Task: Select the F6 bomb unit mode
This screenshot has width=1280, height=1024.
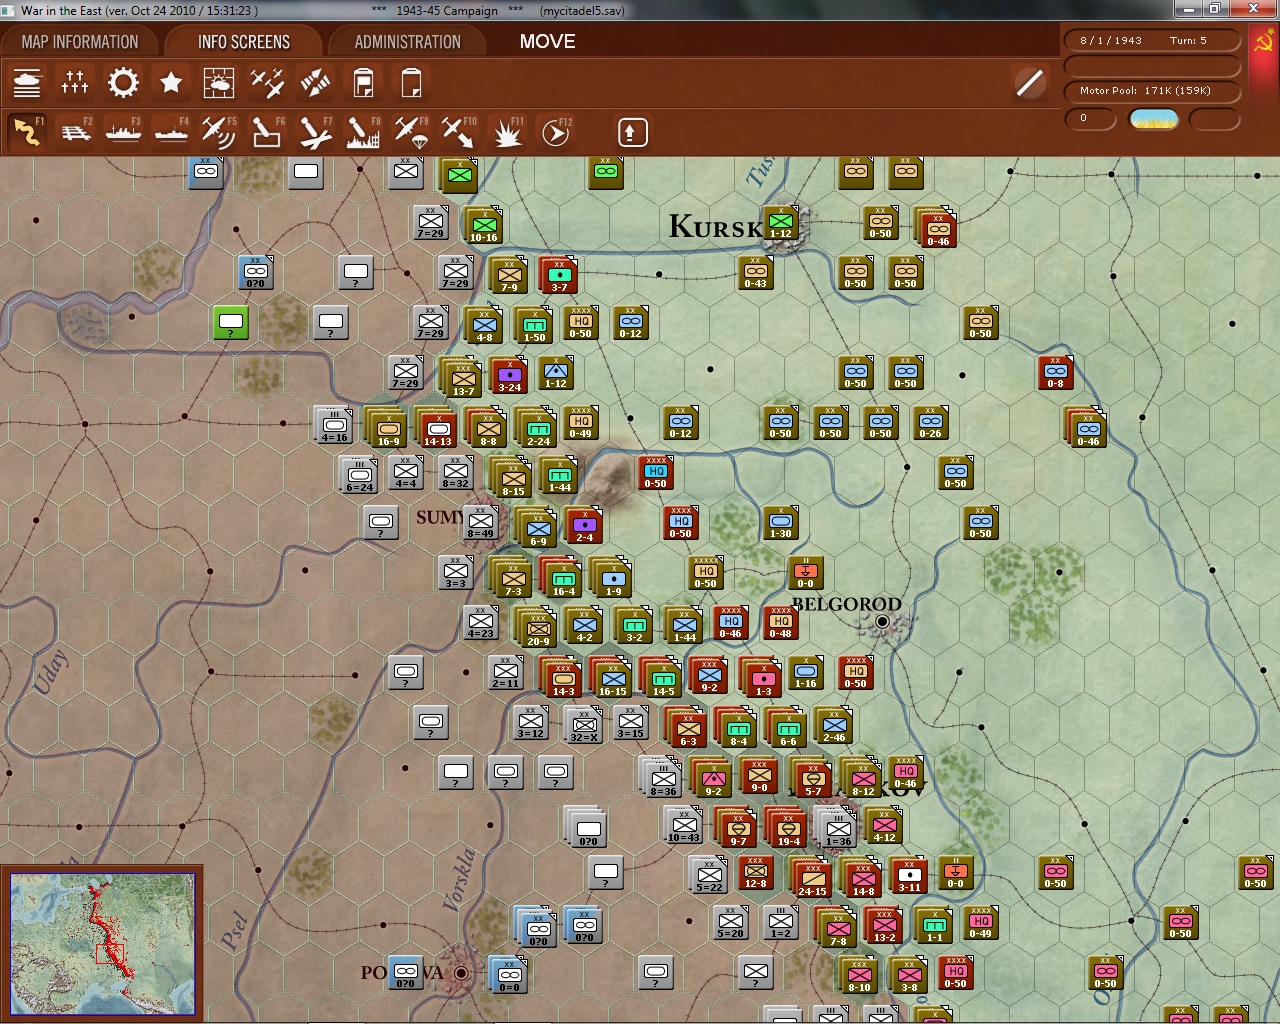Action: pos(267,132)
